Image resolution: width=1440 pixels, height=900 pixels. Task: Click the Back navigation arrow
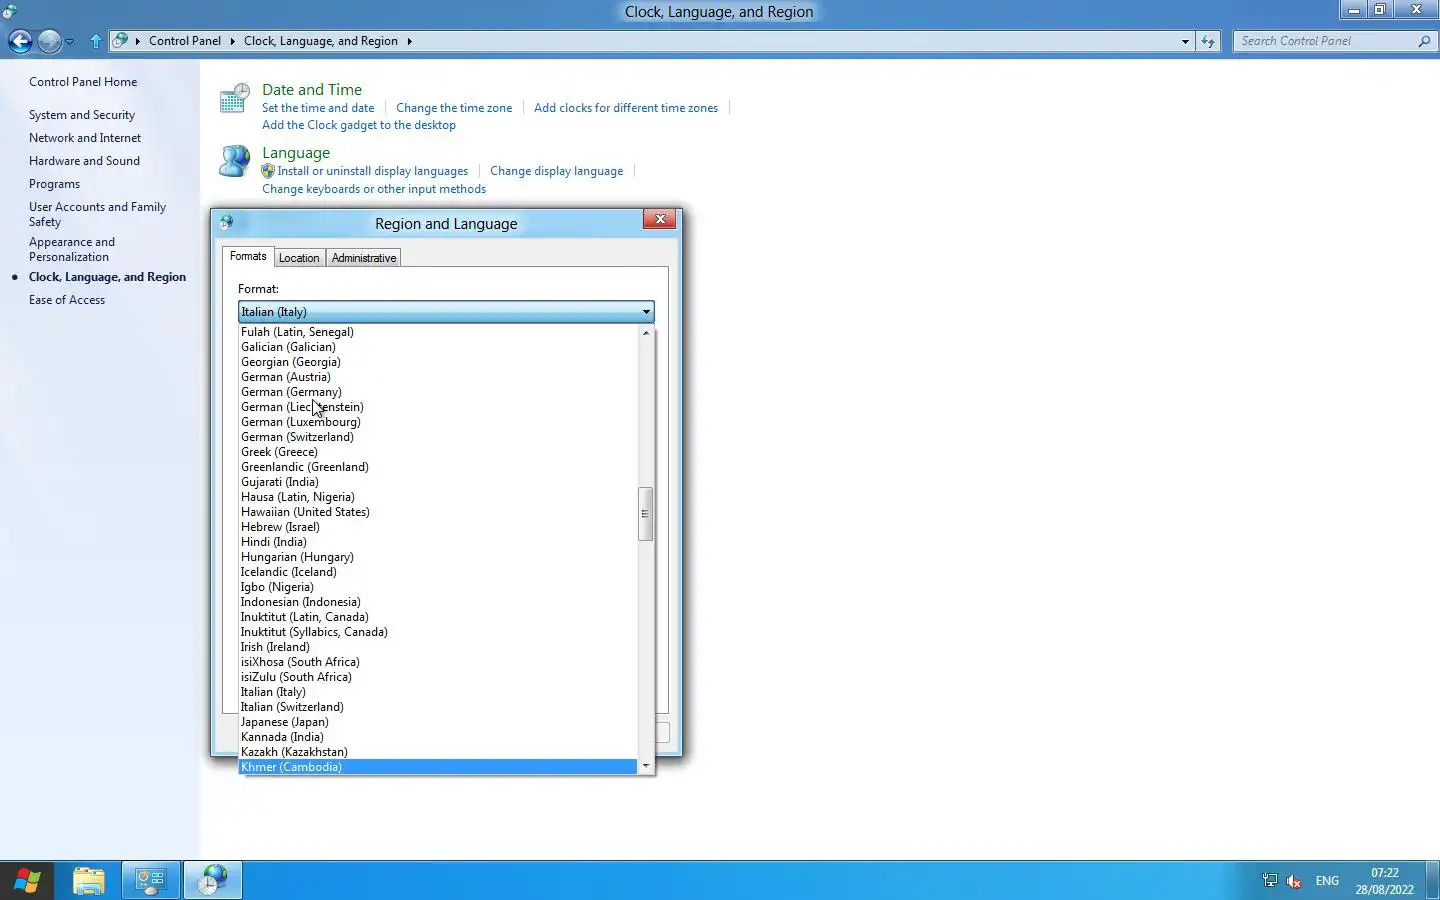click(20, 41)
